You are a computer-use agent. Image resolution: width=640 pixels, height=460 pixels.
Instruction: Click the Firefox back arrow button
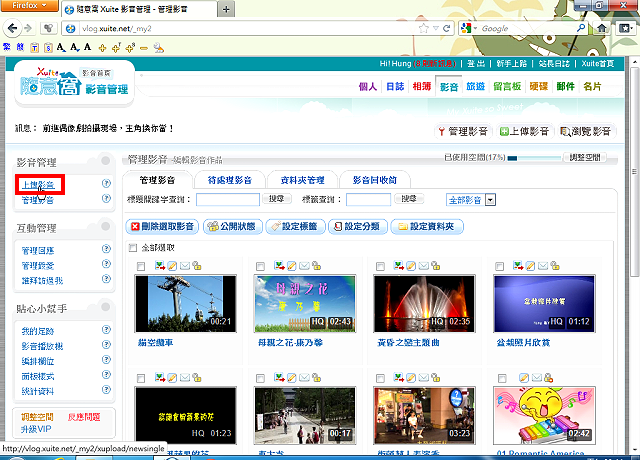(12, 28)
